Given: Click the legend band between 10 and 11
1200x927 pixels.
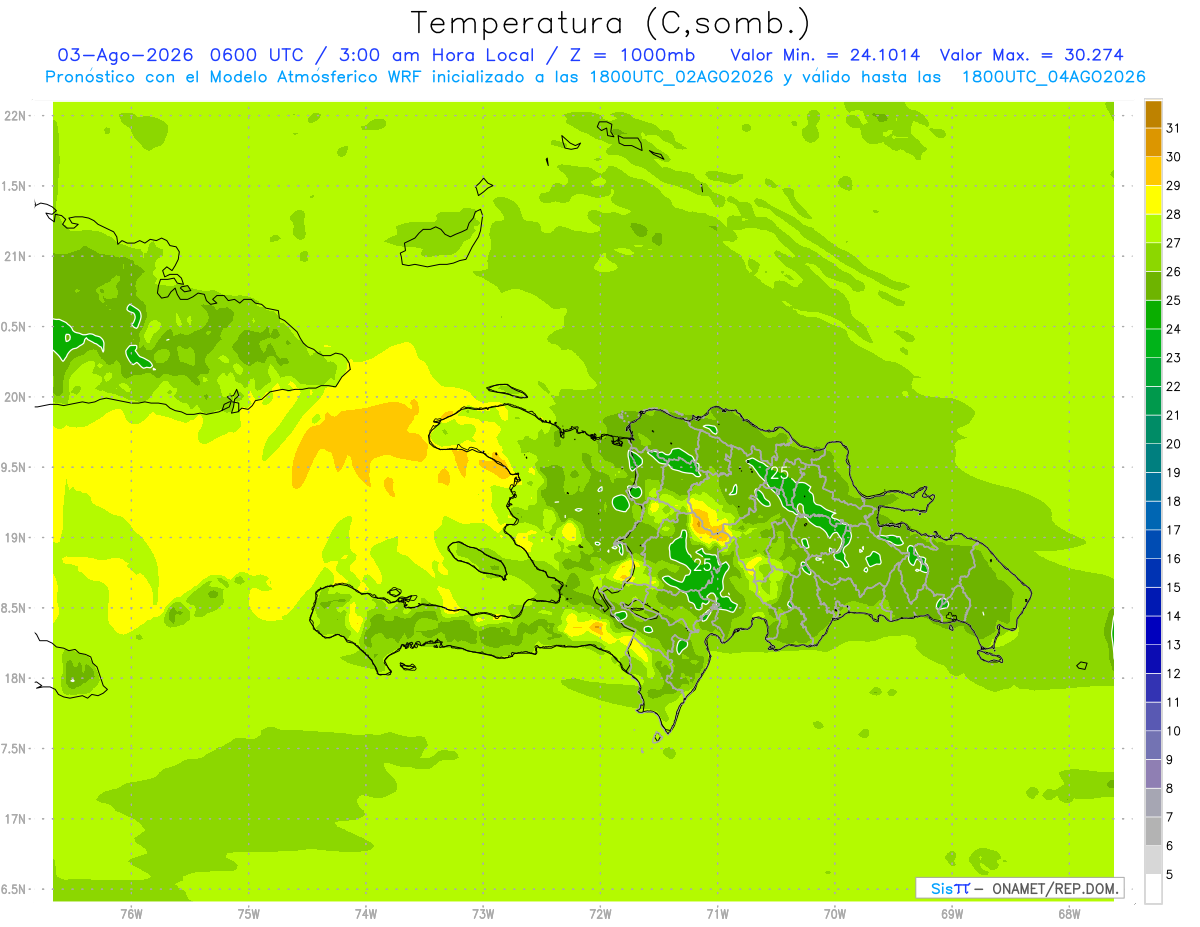Looking at the screenshot, I should [x=1153, y=716].
